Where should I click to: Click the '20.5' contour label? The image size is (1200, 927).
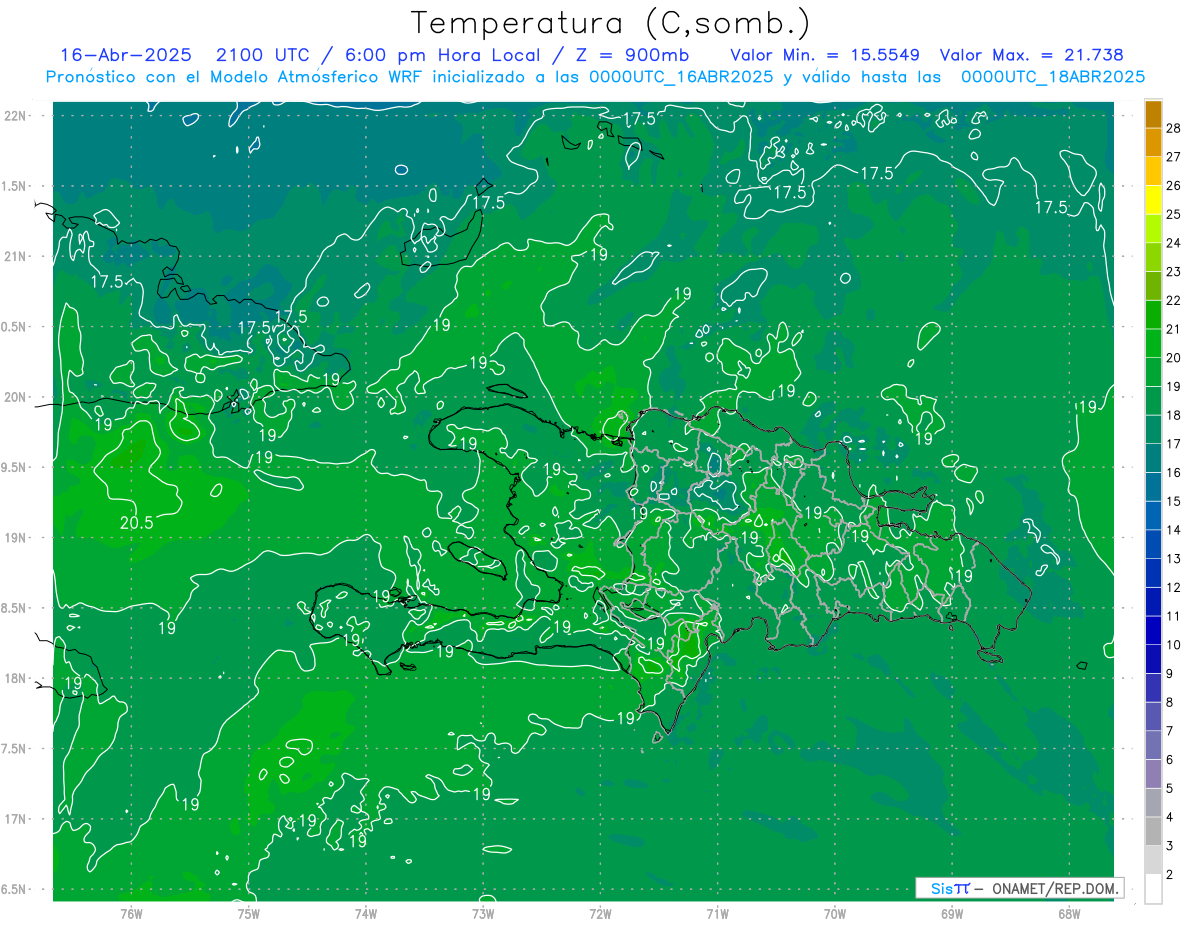click(136, 523)
